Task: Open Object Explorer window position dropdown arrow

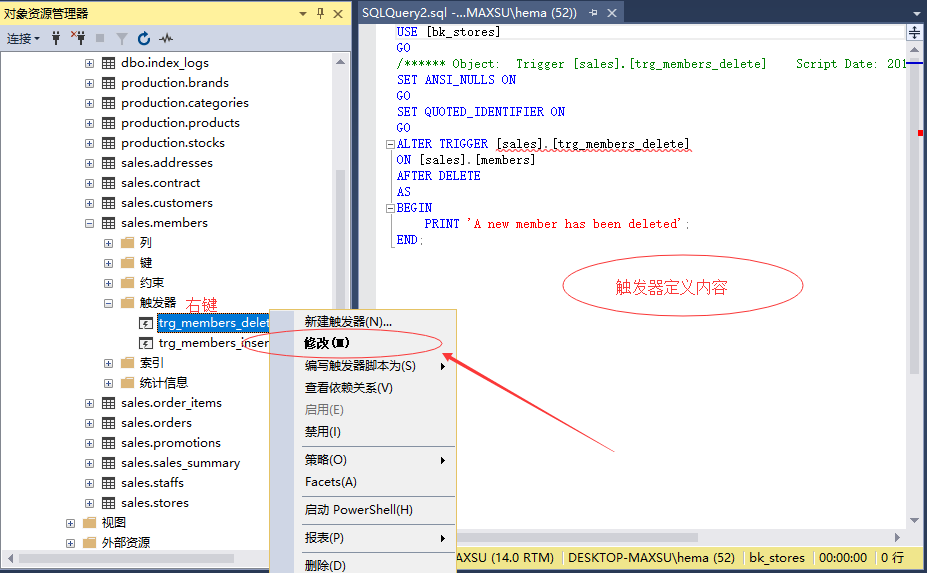Action: click(x=303, y=14)
